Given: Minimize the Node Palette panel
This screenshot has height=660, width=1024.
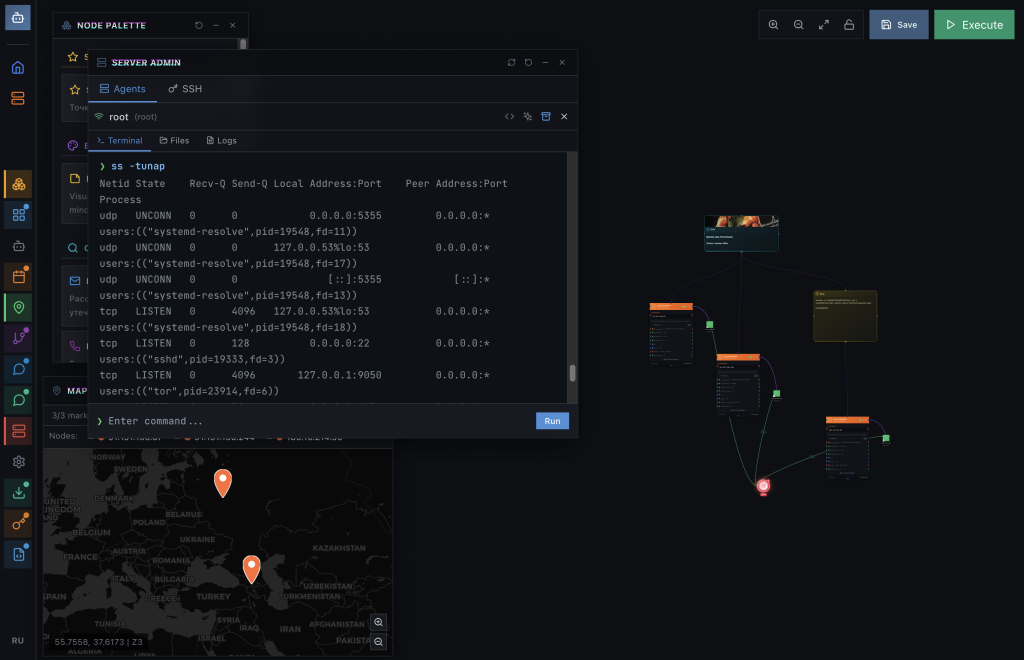Looking at the screenshot, I should pos(216,25).
